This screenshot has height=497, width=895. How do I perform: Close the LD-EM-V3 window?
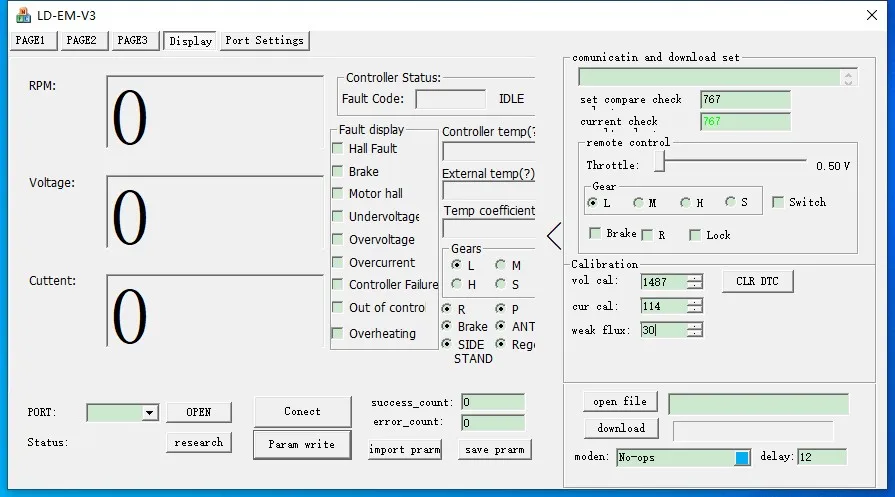tap(872, 15)
